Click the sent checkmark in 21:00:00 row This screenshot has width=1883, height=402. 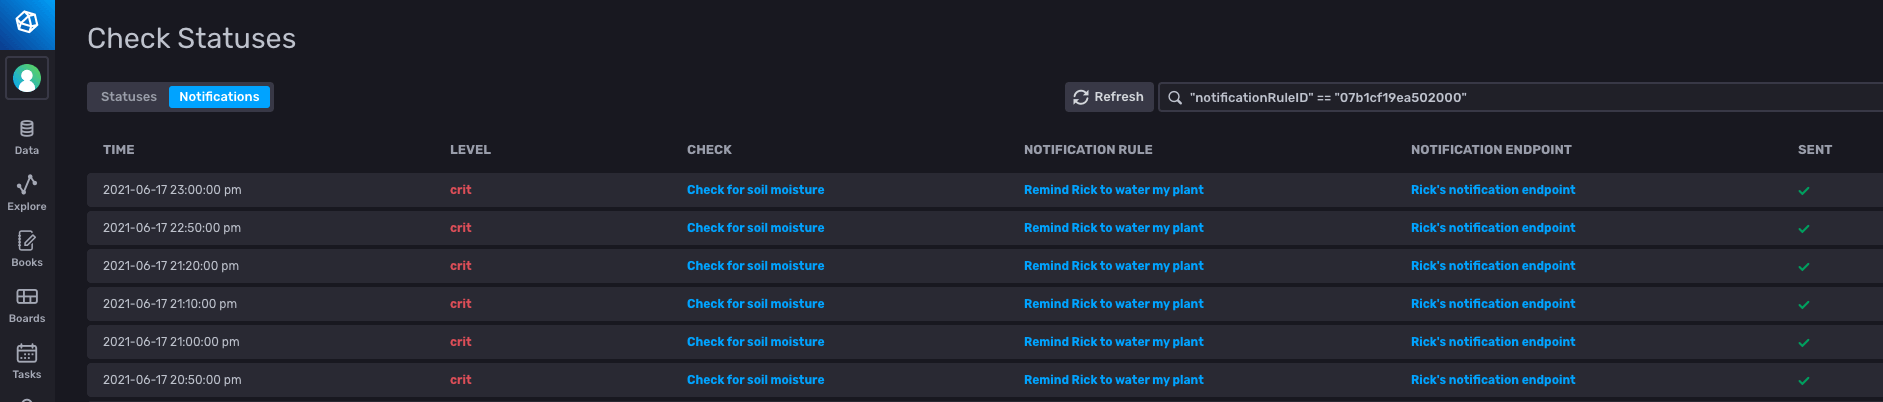click(x=1803, y=343)
